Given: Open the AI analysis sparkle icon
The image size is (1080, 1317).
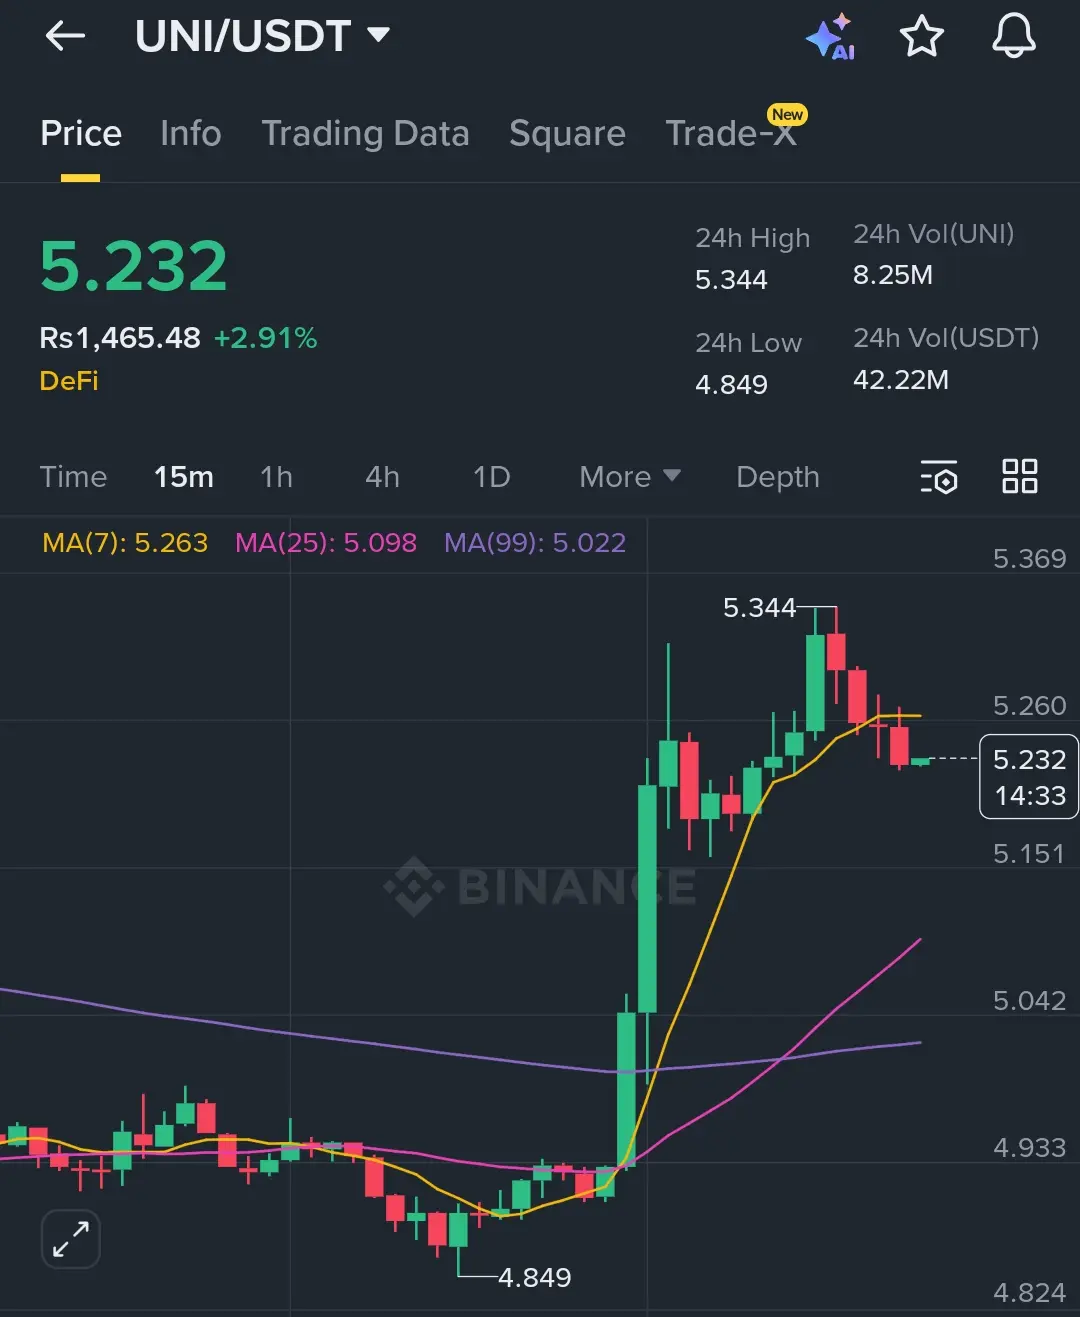Looking at the screenshot, I should (x=830, y=37).
